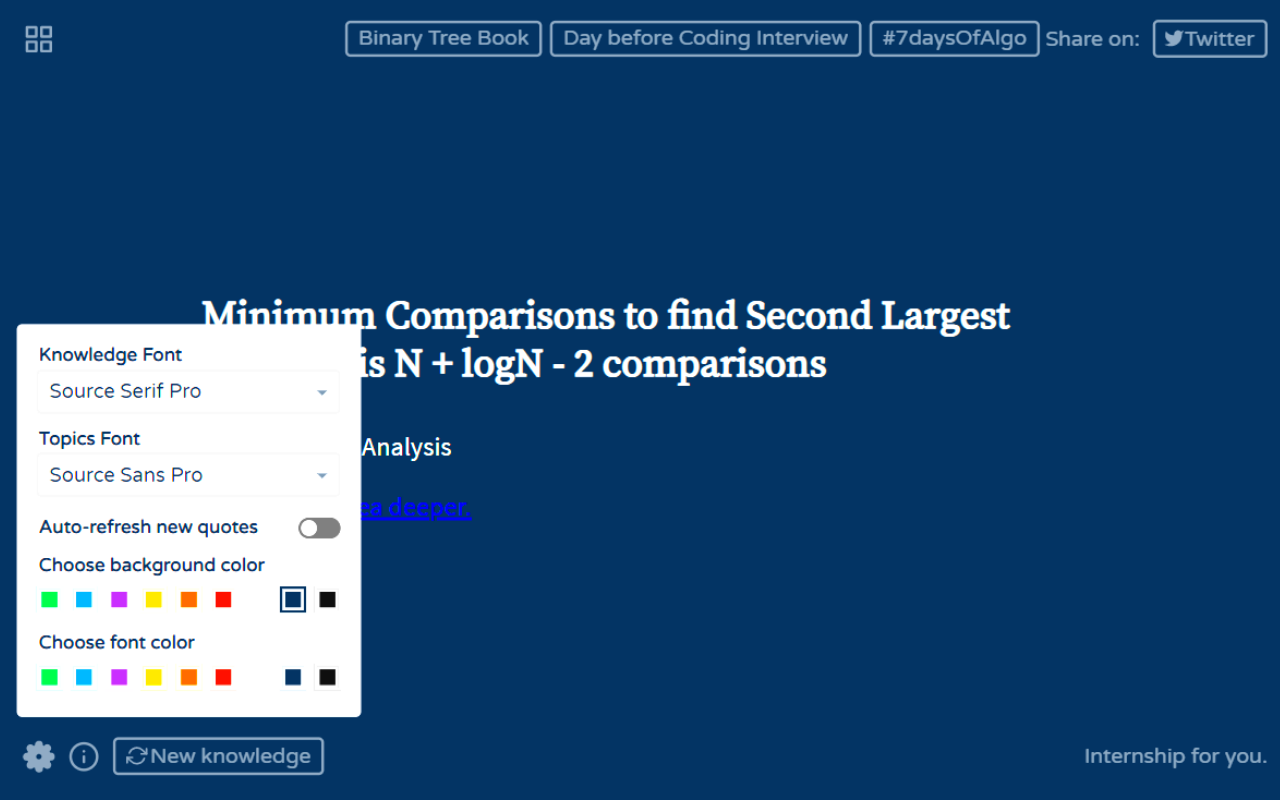Click Internship for you link
The width and height of the screenshot is (1280, 800).
[1175, 756]
